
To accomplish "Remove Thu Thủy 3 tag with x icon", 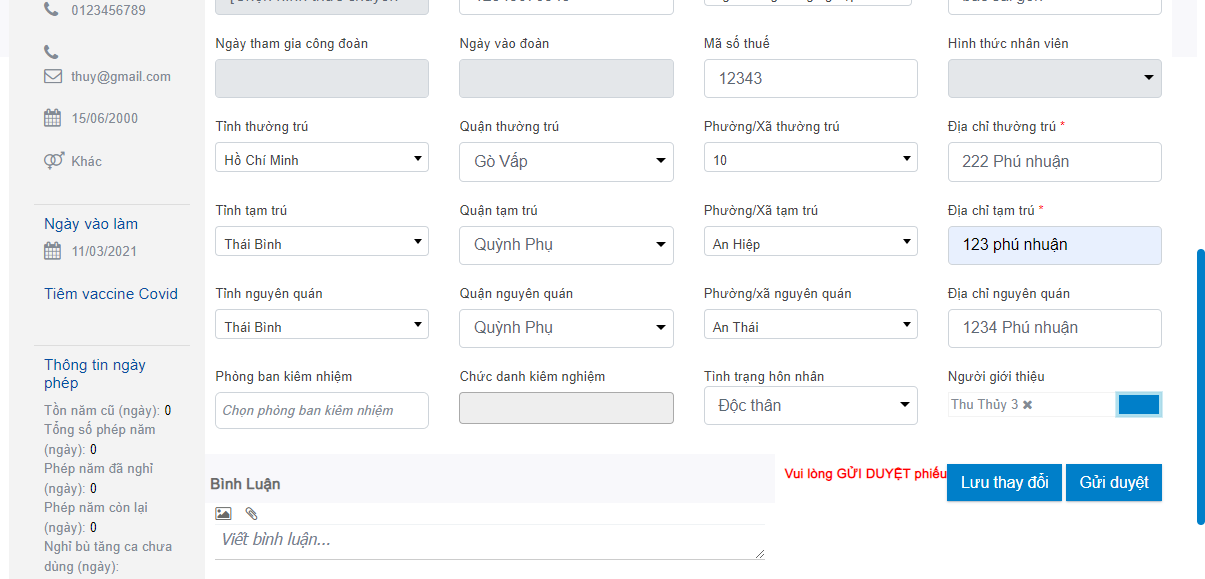I will (1027, 405).
